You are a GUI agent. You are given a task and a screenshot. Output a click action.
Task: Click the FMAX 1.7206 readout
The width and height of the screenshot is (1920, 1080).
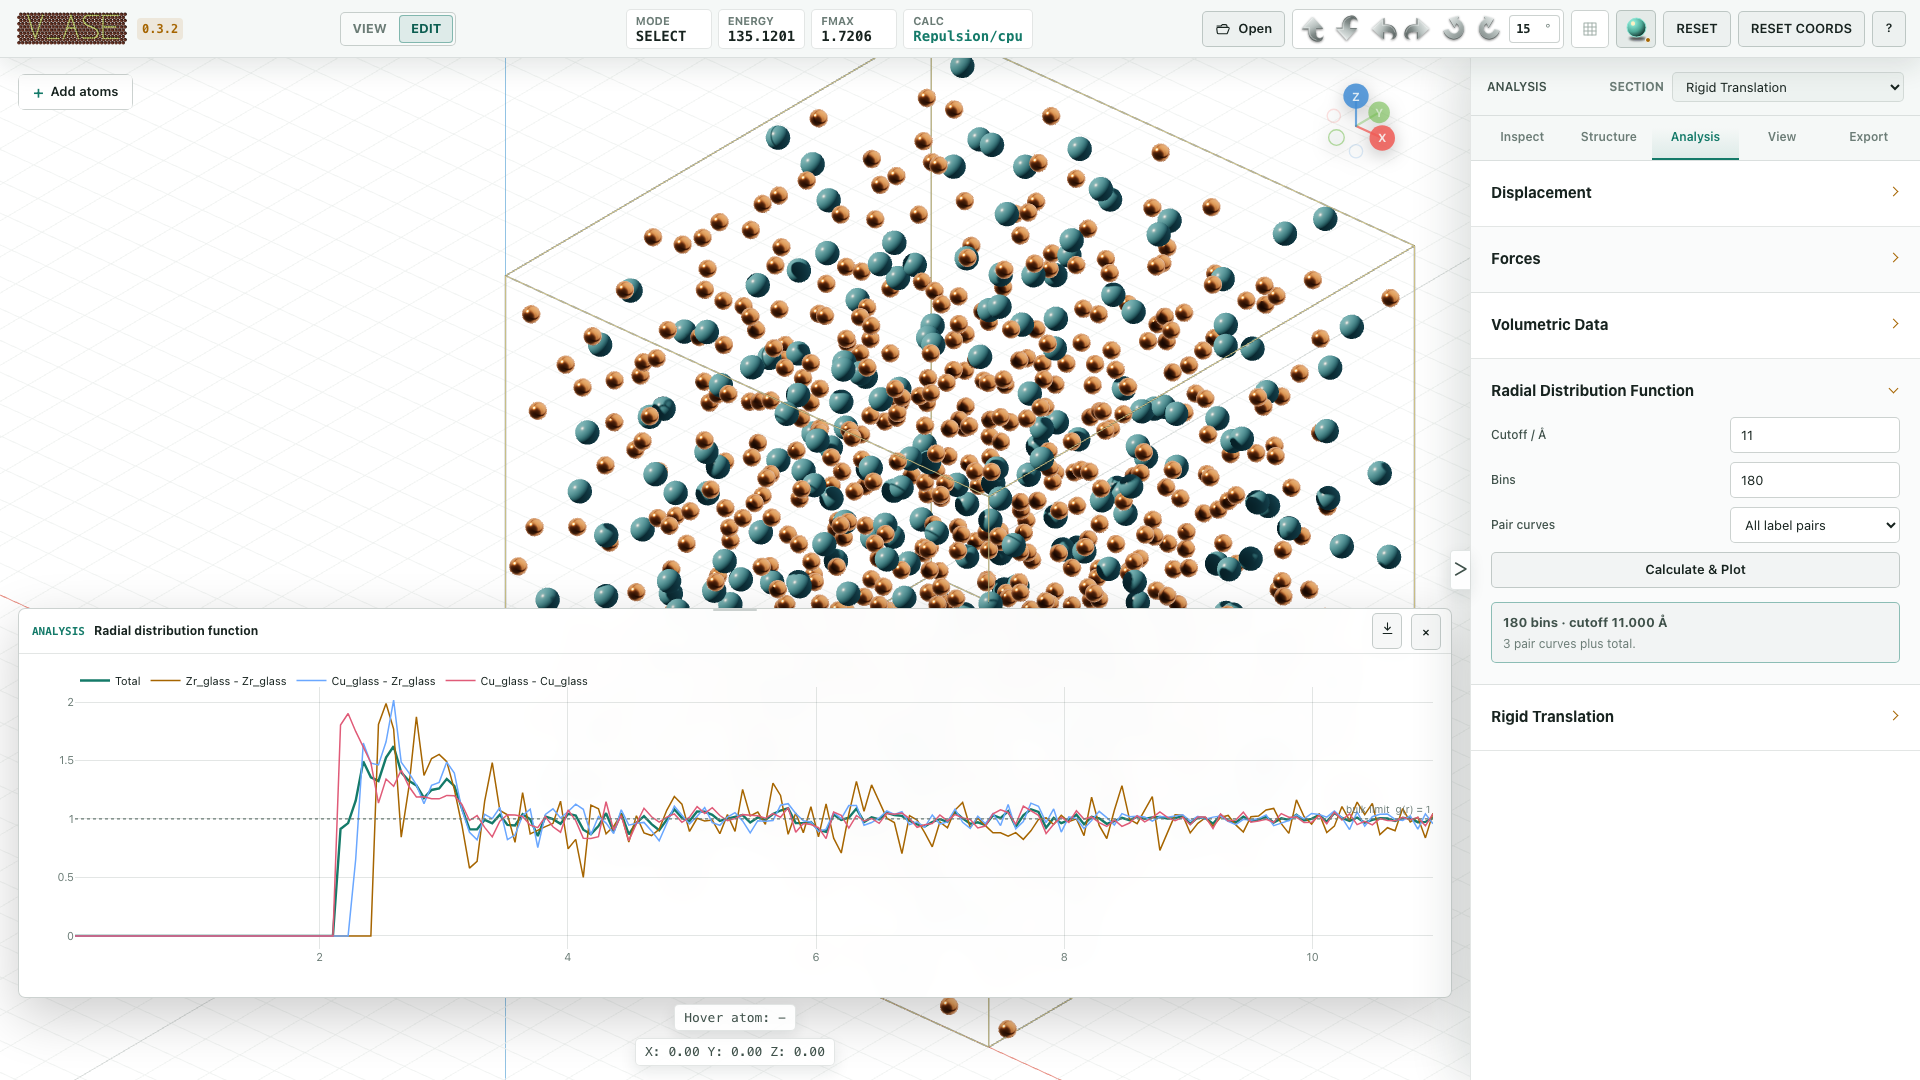pyautogui.click(x=853, y=29)
